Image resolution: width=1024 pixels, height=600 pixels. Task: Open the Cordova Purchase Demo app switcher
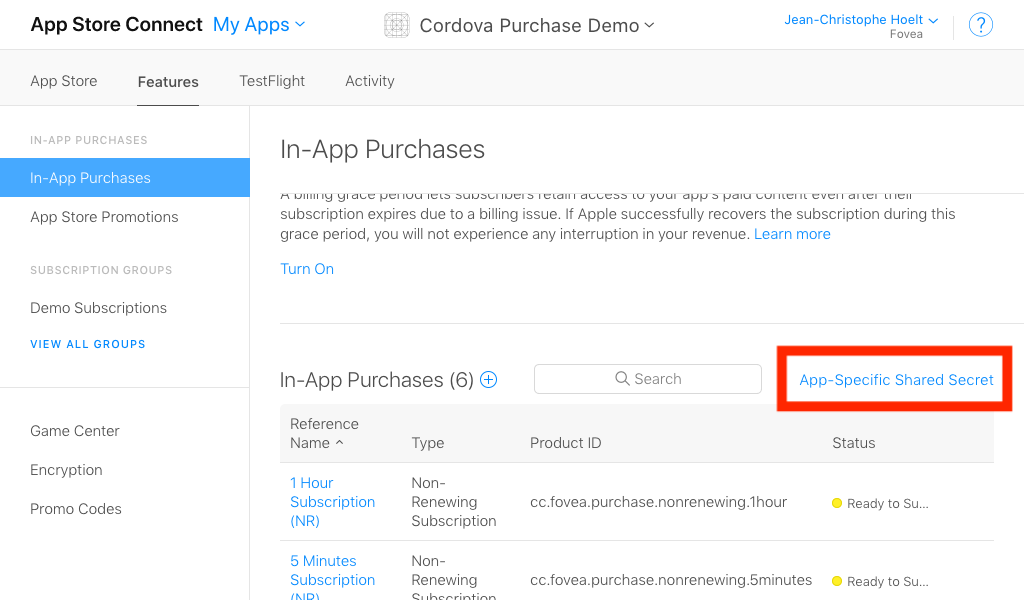point(537,25)
